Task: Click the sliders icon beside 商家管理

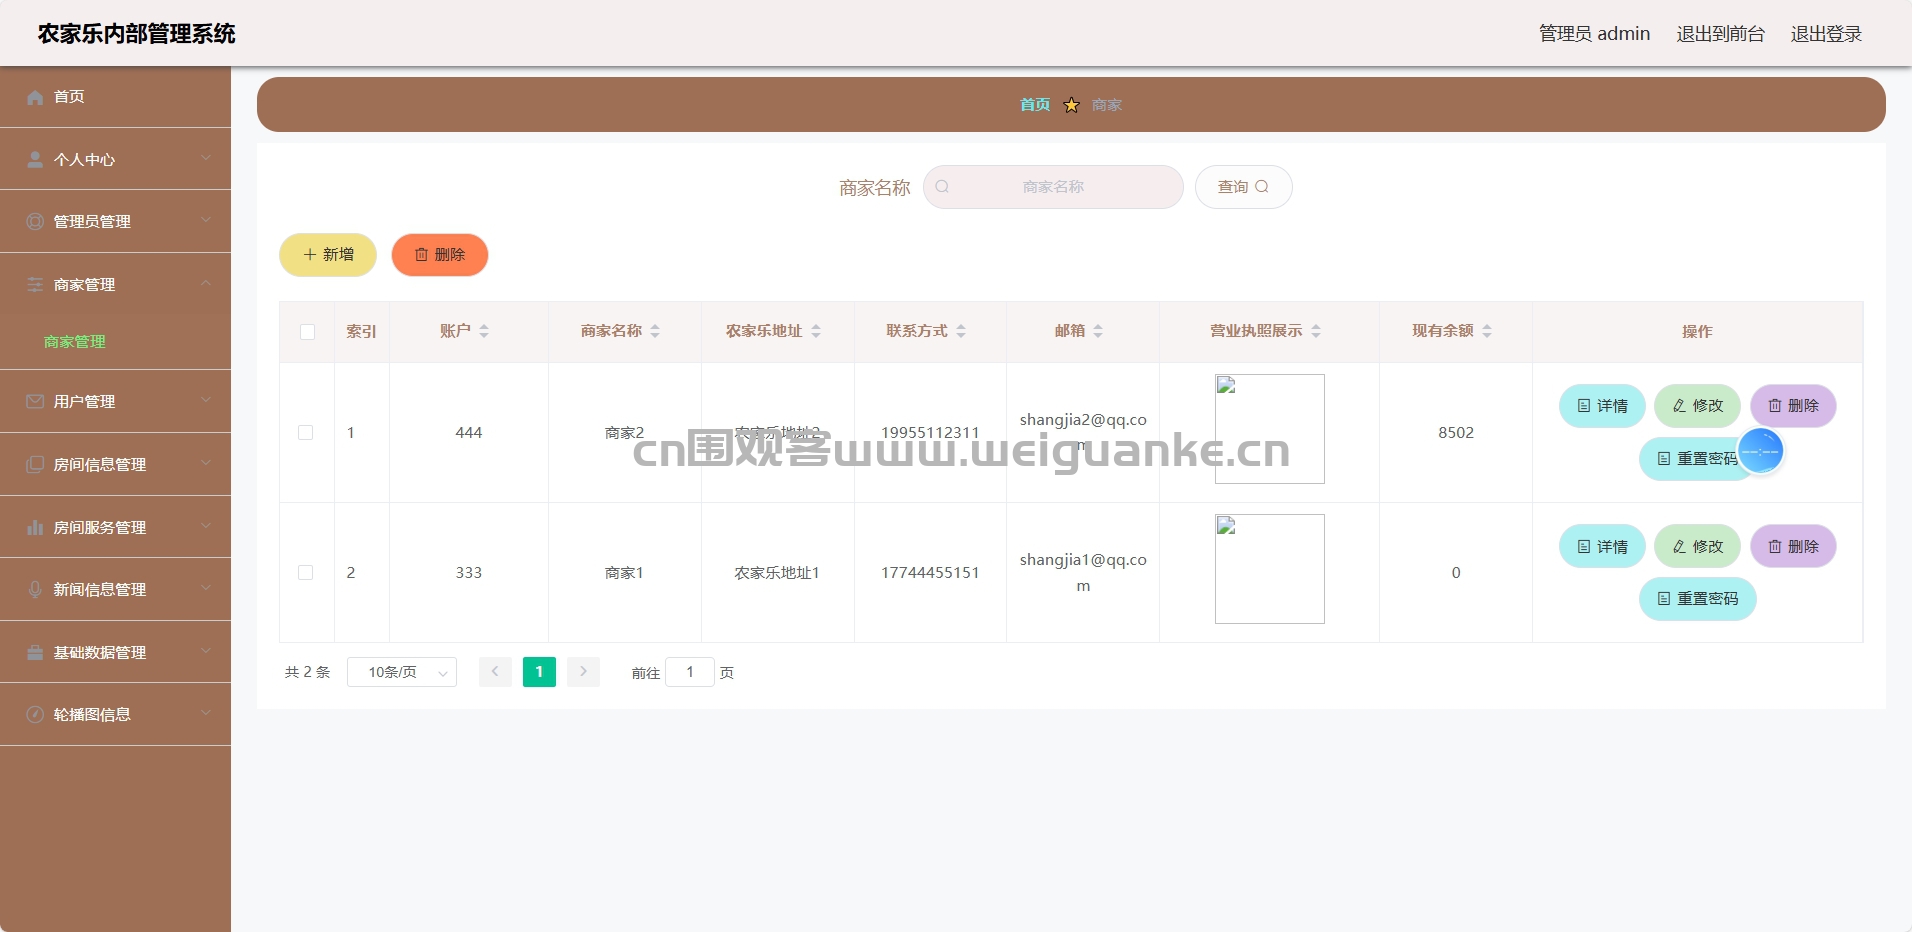Action: [x=35, y=284]
